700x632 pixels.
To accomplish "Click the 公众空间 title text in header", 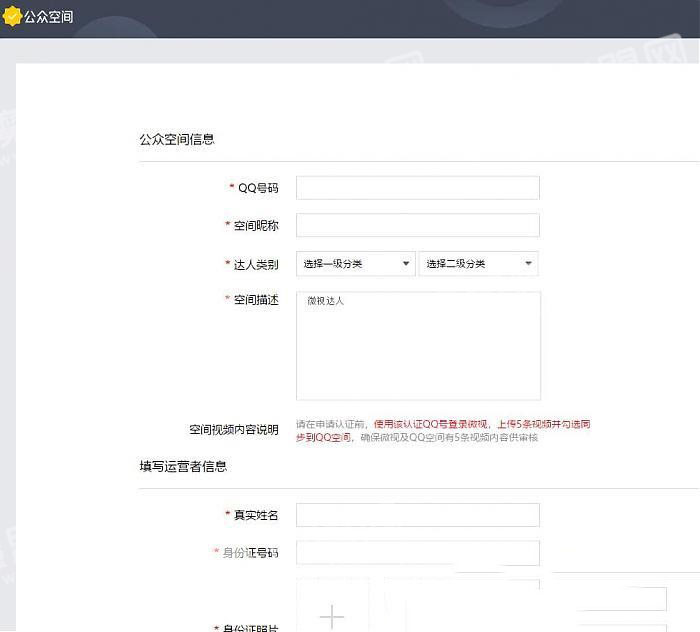I will pos(48,17).
